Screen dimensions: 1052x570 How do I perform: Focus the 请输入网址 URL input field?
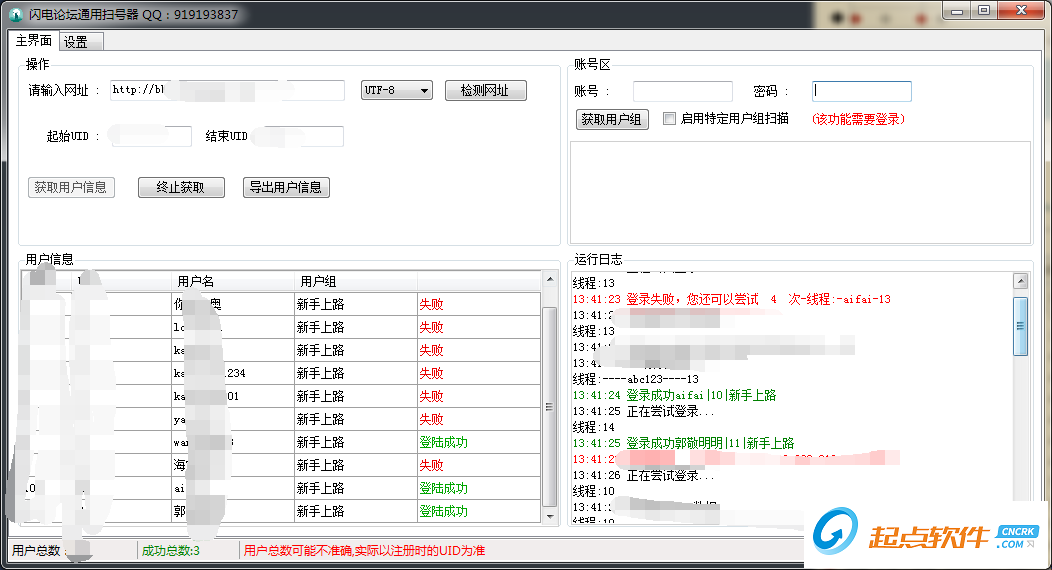pyautogui.click(x=227, y=91)
